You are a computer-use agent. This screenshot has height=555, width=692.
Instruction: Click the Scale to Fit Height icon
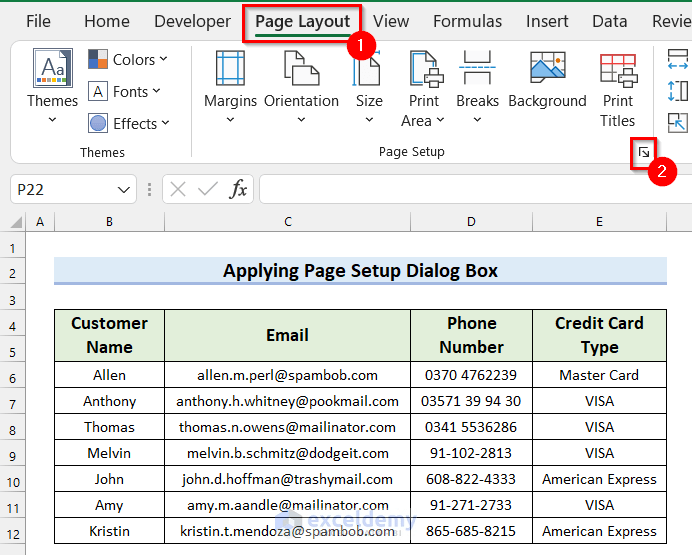coord(678,91)
